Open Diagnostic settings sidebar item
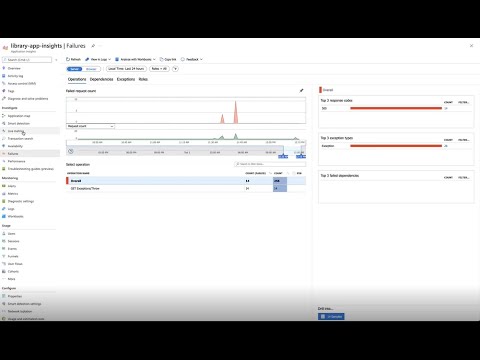 (x=21, y=201)
